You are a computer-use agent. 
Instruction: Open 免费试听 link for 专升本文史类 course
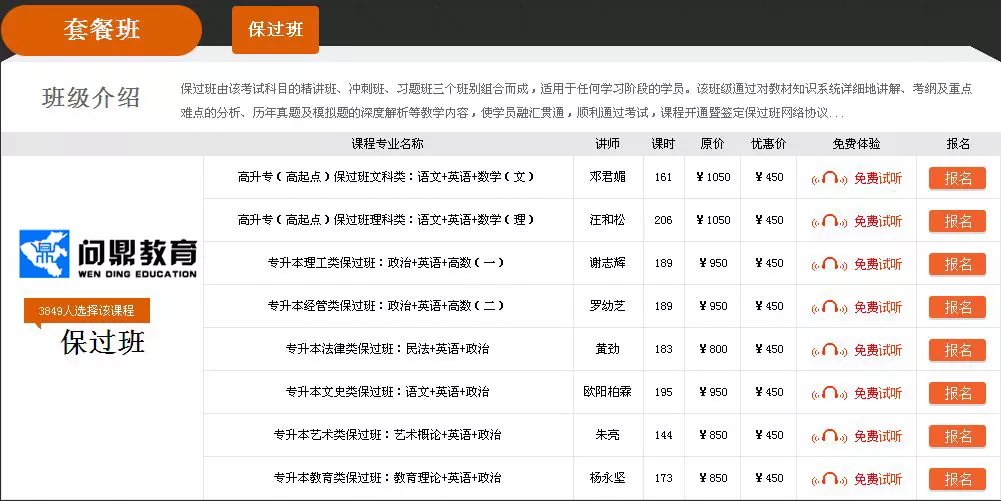[877, 393]
